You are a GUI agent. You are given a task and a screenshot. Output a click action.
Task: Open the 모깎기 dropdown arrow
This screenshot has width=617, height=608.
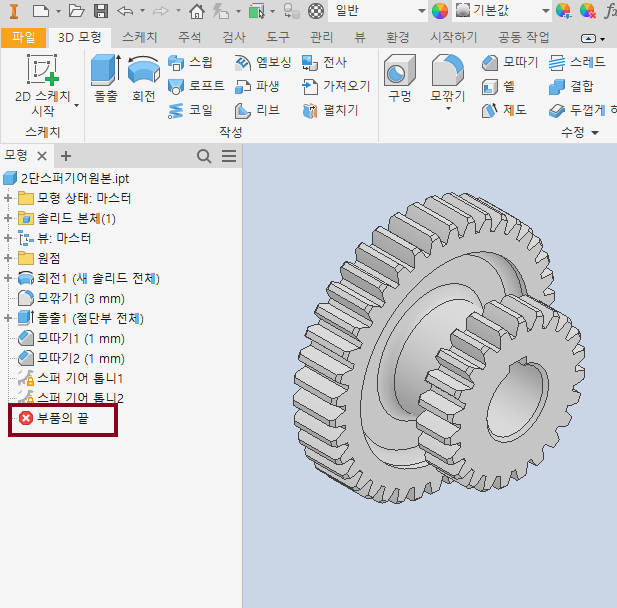pyautogui.click(x=448, y=109)
